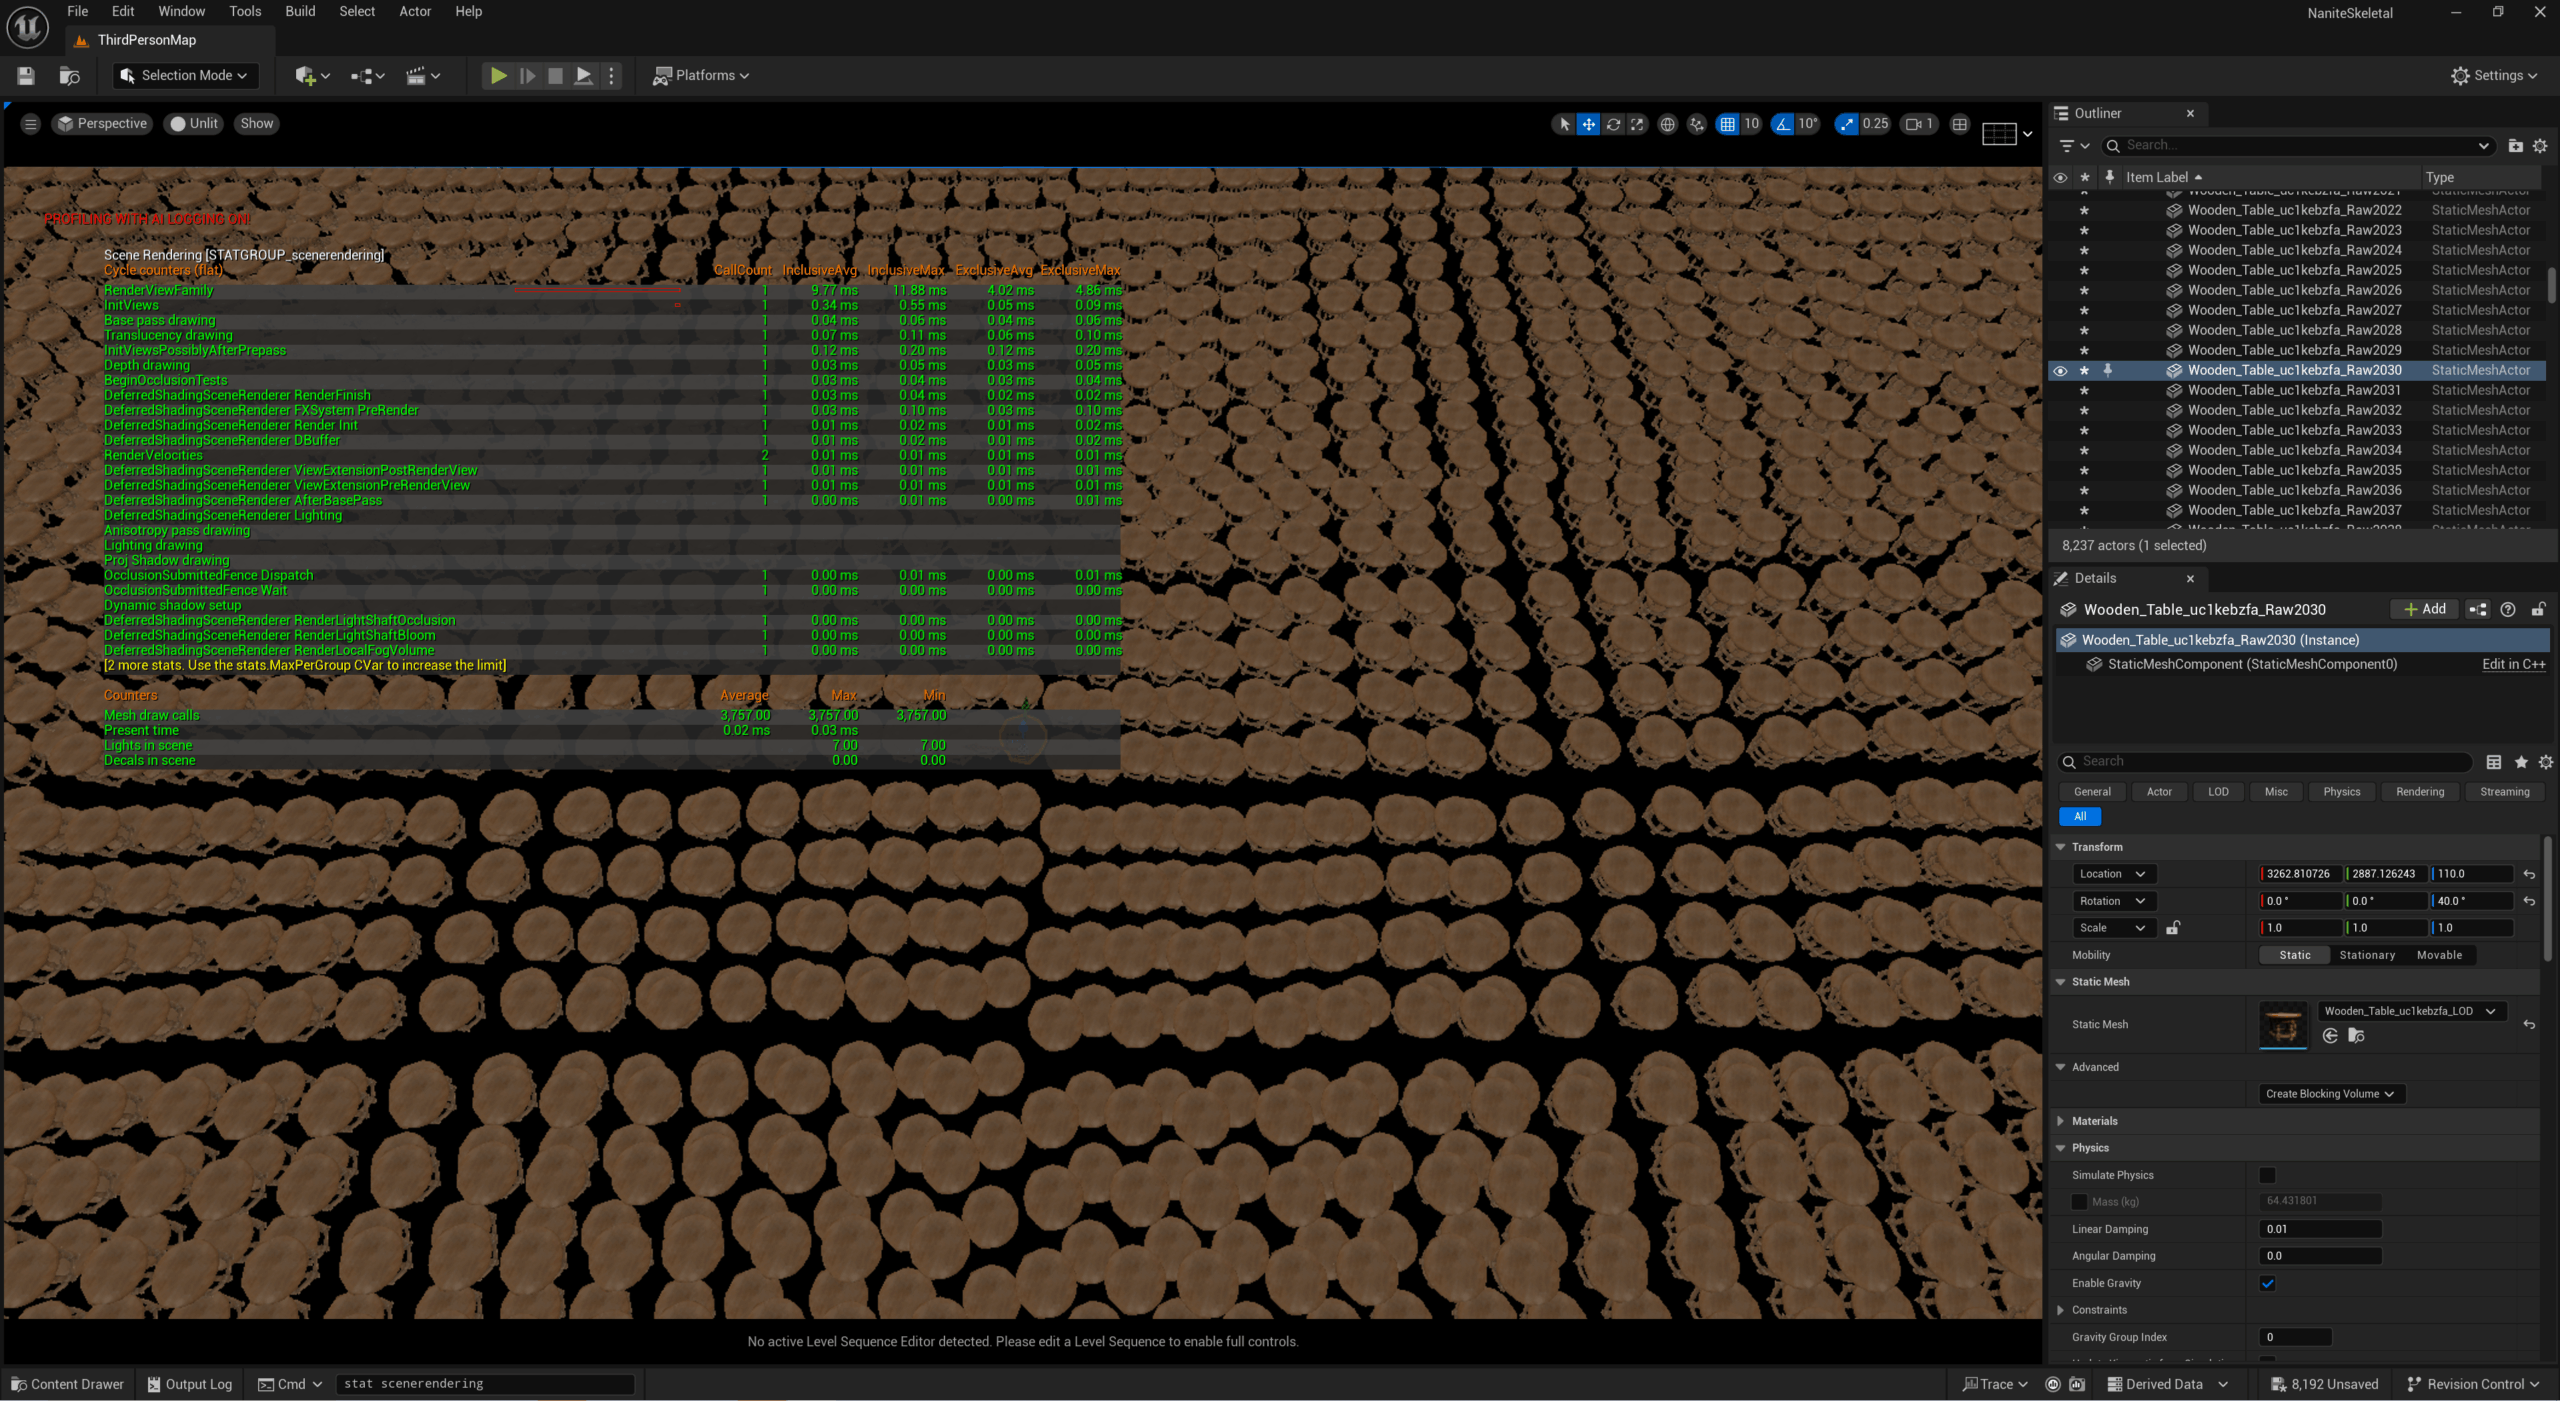The height and width of the screenshot is (1401, 2560).
Task: Open the Cinematics clapperboard menu
Action: (x=422, y=76)
